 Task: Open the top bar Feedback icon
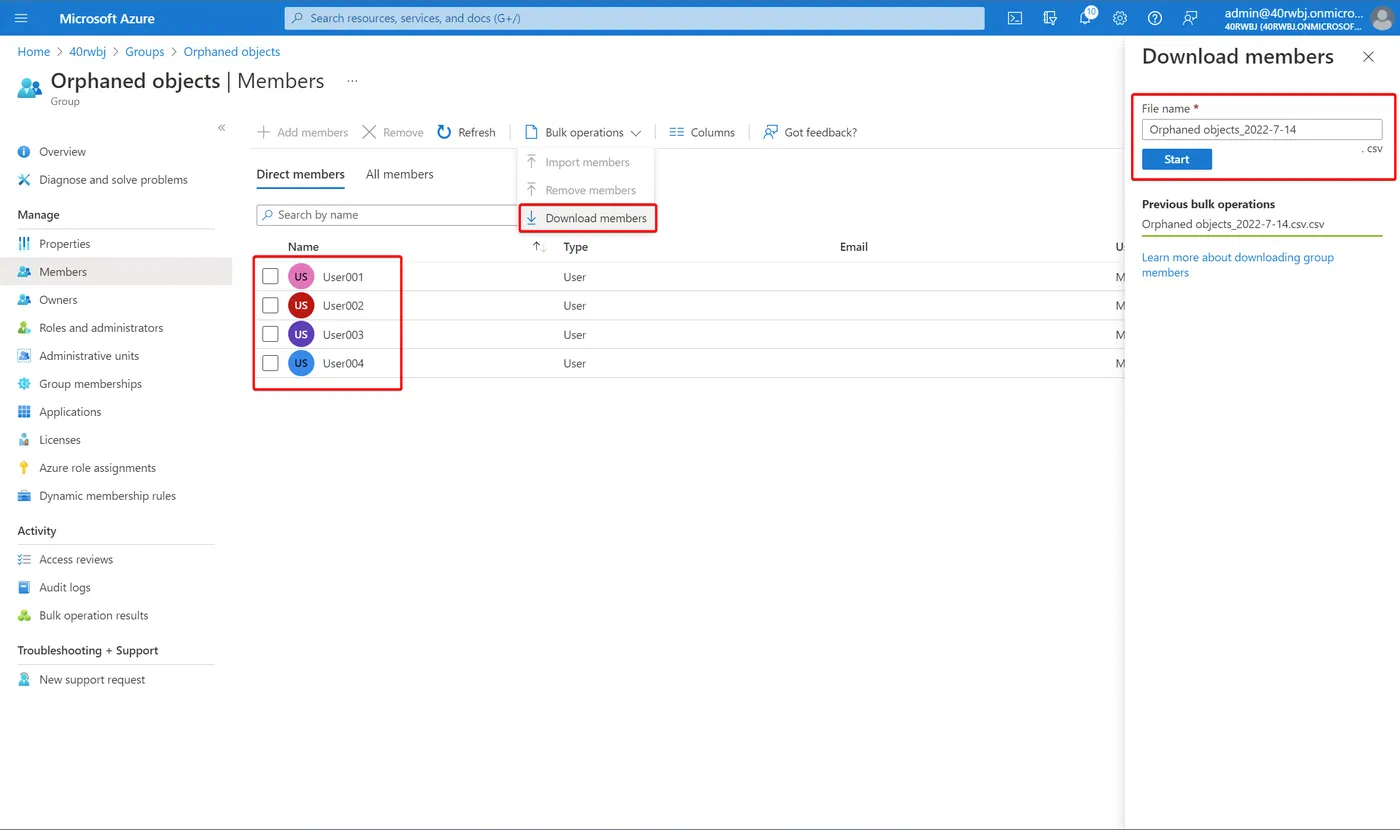(x=1190, y=18)
